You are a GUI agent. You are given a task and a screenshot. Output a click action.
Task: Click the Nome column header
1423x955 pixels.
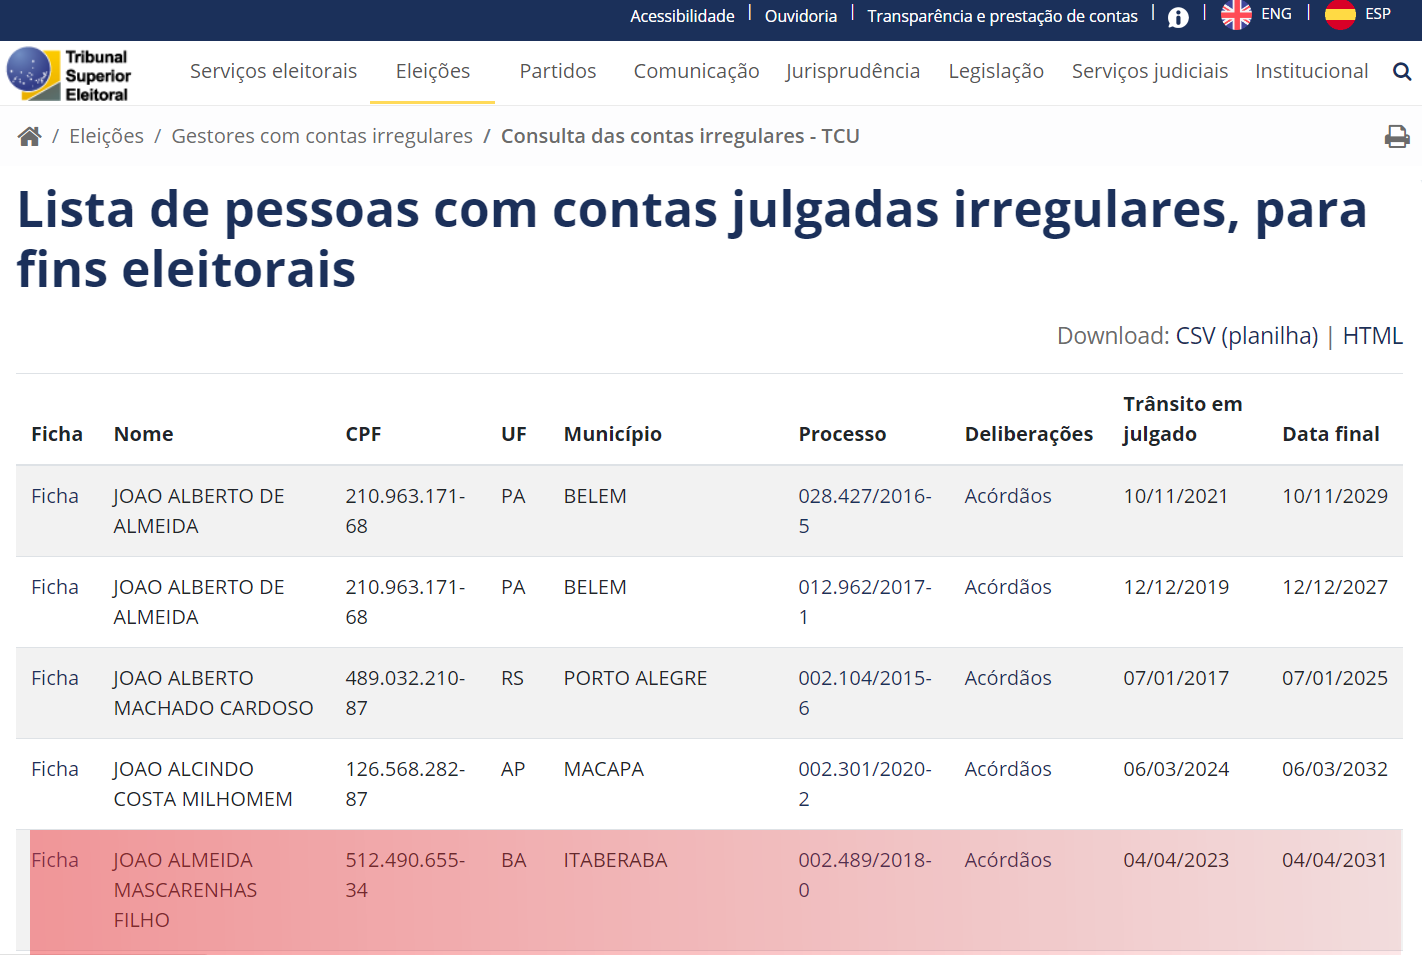144,434
